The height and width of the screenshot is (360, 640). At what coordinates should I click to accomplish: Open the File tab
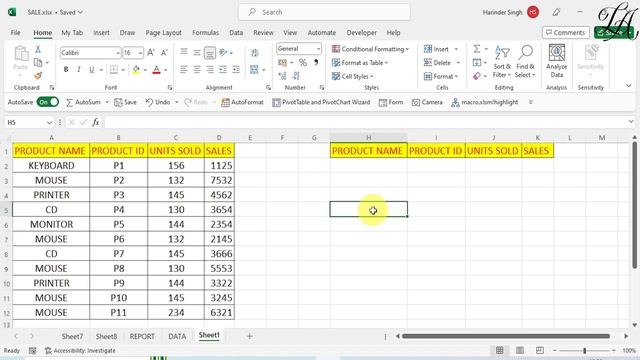point(16,33)
